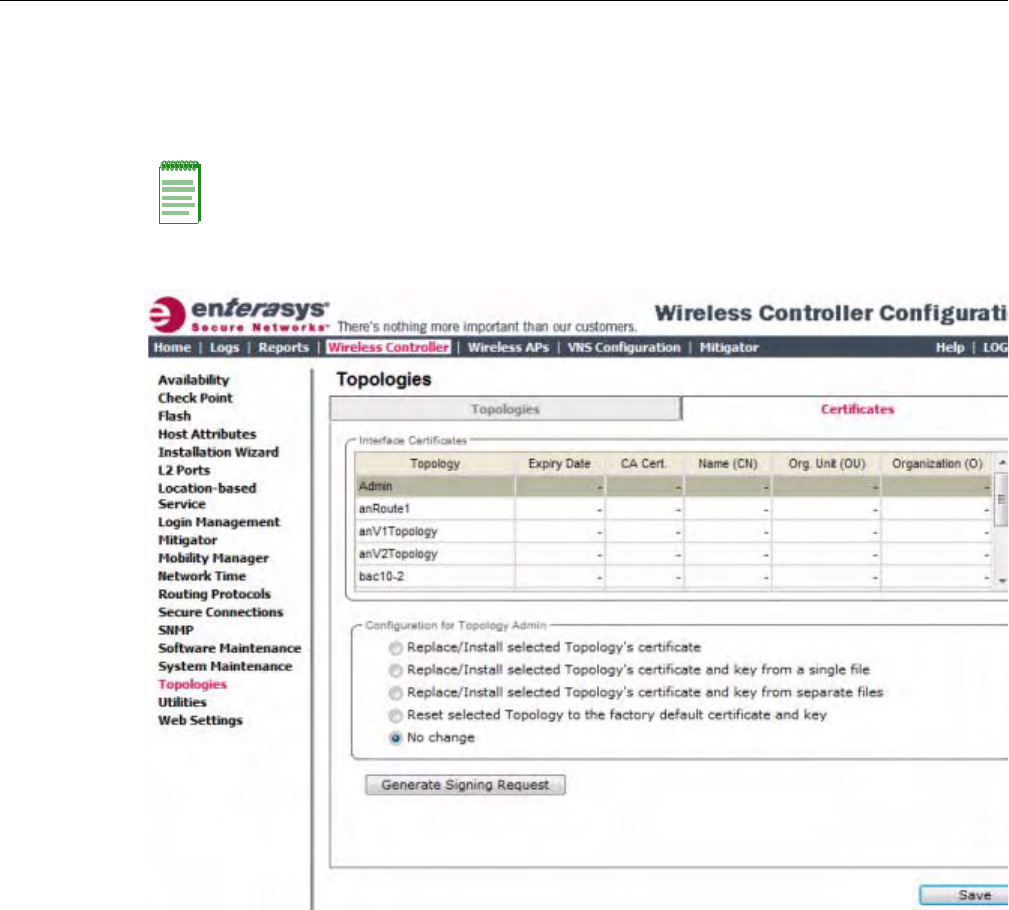Select the Wireless Controller menu
Image resolution: width=1009 pixels, height=910 pixels.
click(x=389, y=348)
